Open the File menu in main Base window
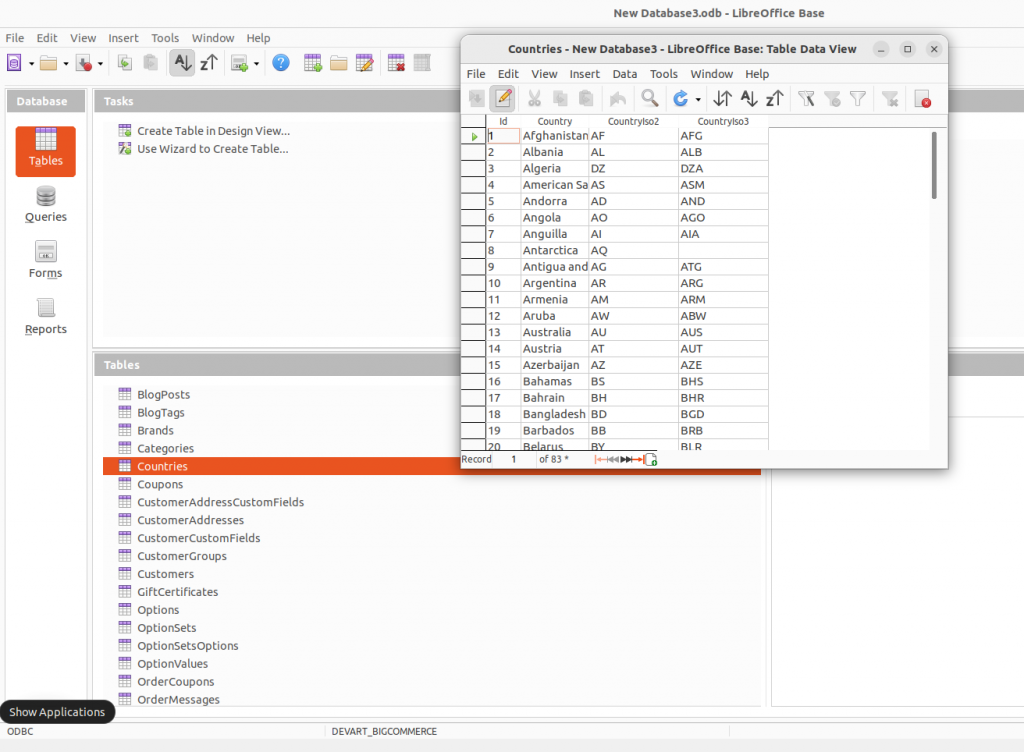Screen dimensions: 1024x752 (x=14, y=38)
